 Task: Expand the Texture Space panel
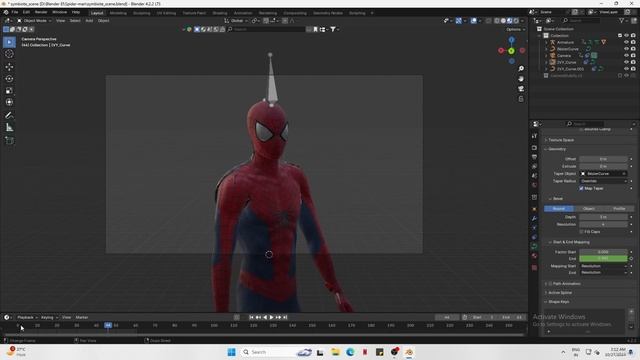click(x=561, y=140)
